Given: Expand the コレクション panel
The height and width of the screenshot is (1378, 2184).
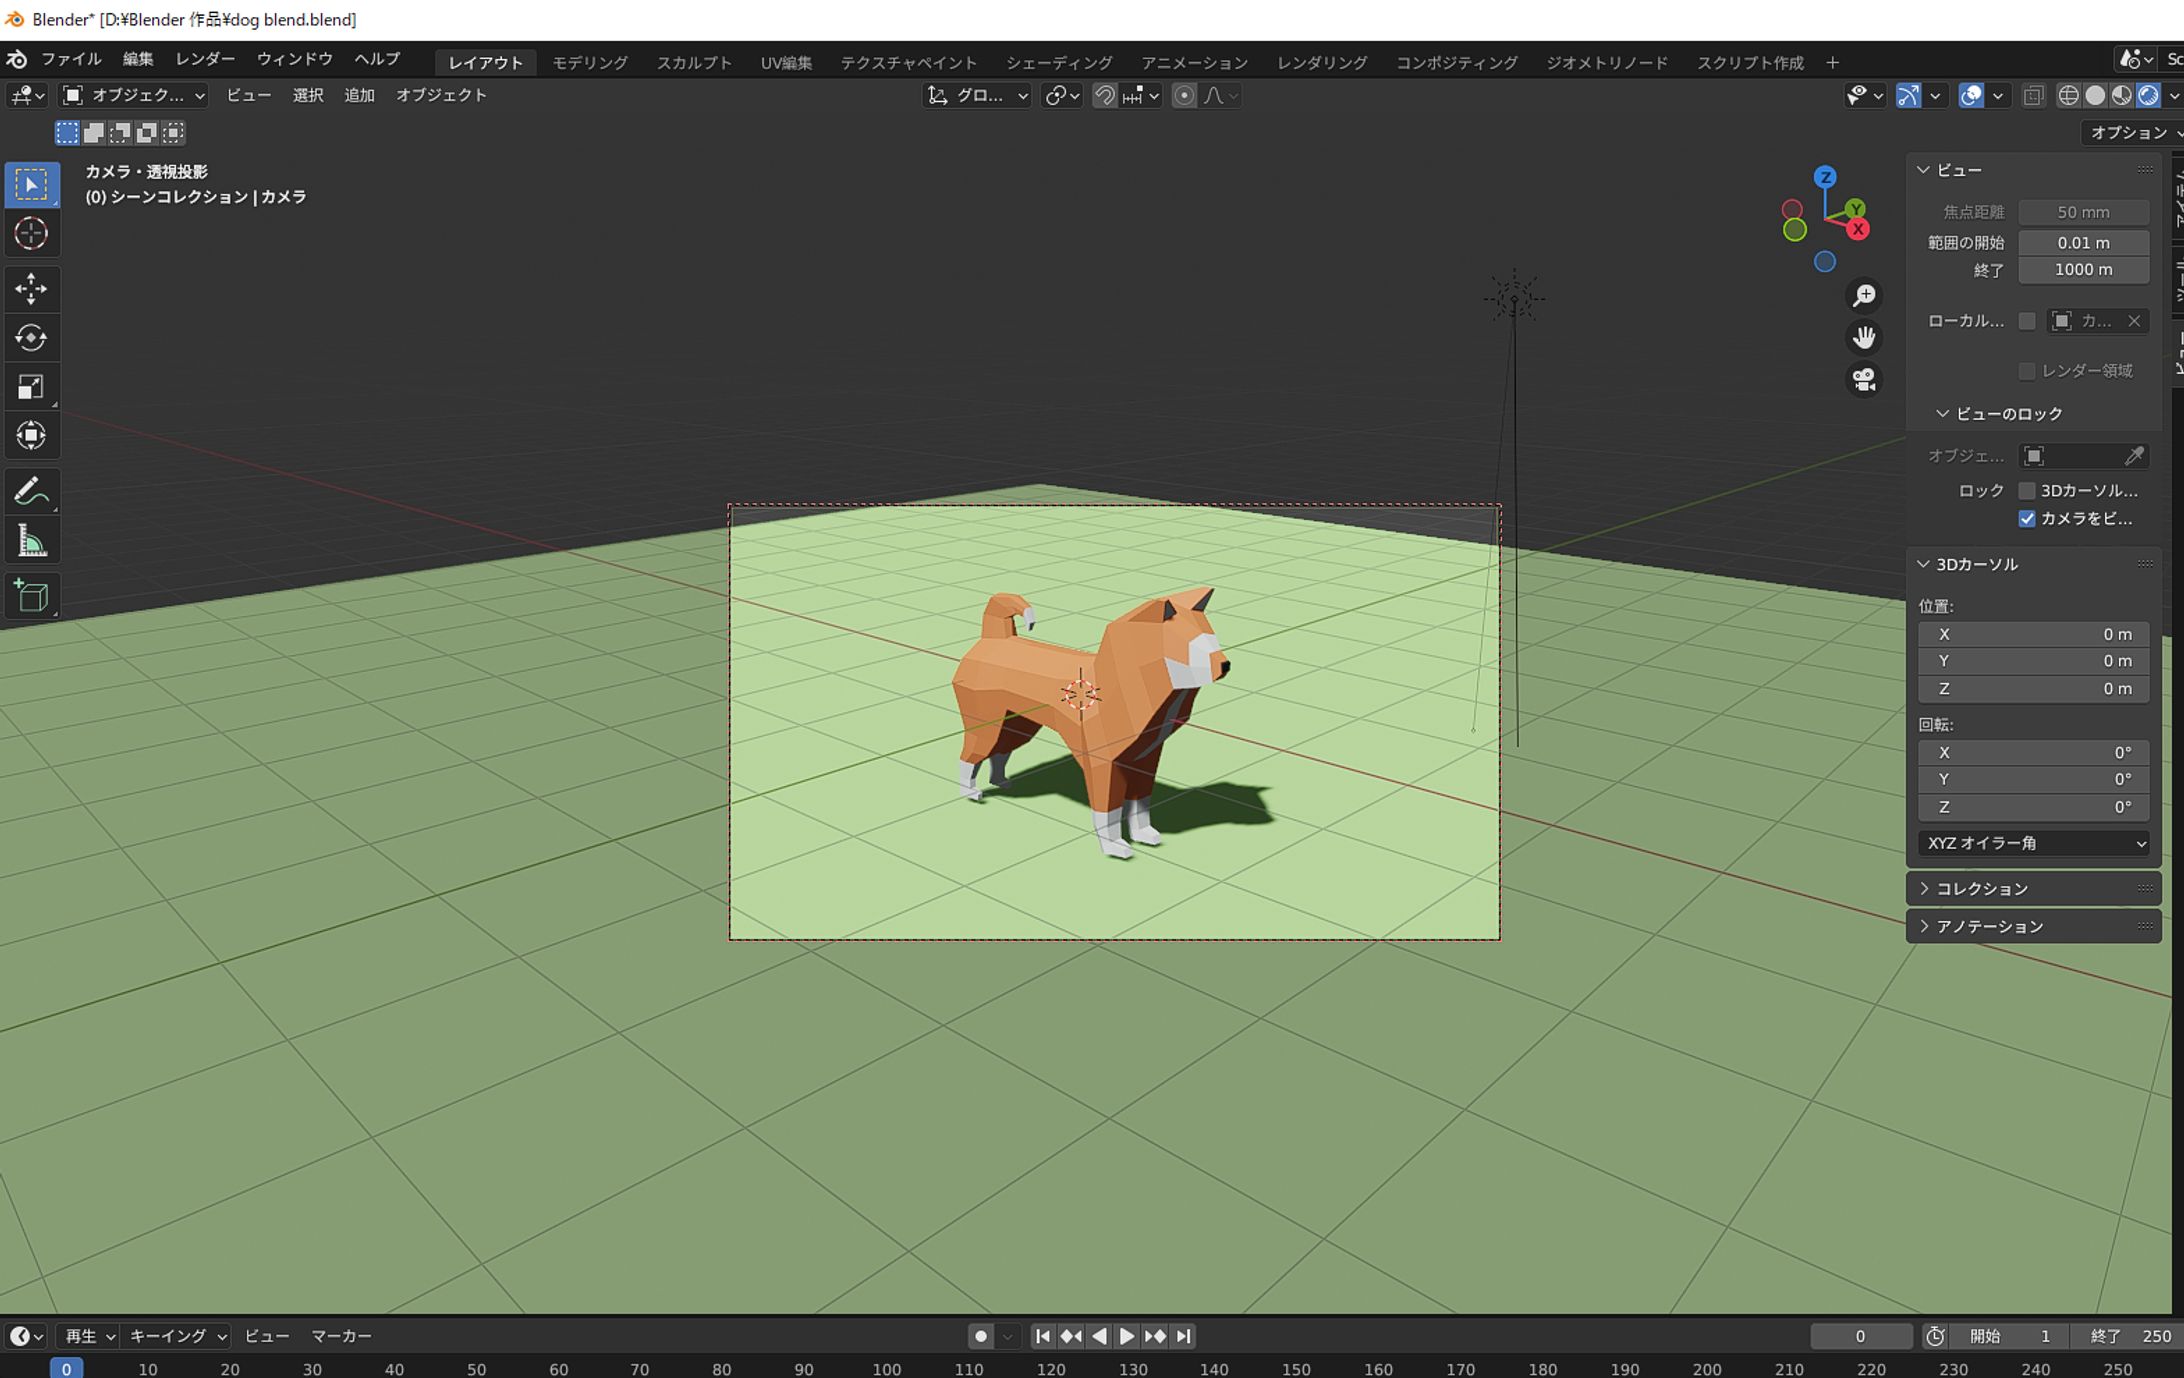Looking at the screenshot, I should click(1982, 889).
